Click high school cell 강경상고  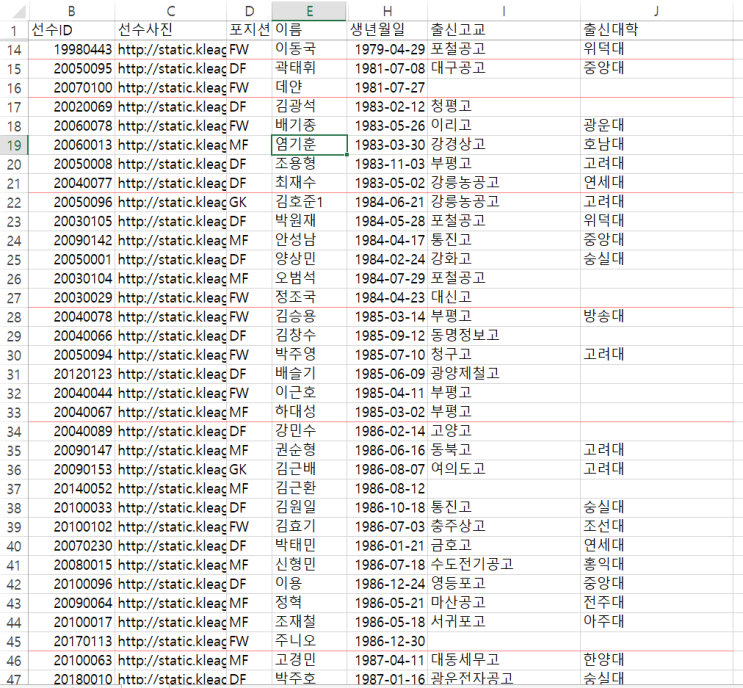click(504, 145)
